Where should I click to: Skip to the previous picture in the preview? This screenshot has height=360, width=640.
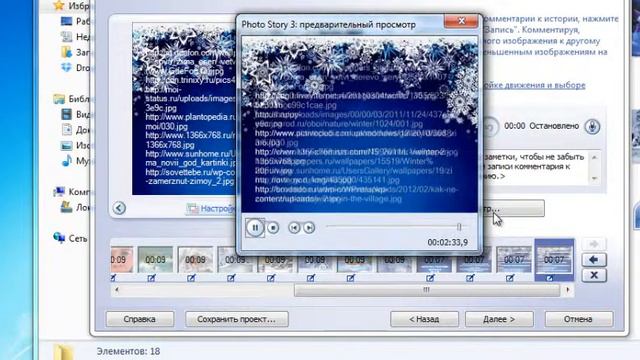pyautogui.click(x=294, y=228)
